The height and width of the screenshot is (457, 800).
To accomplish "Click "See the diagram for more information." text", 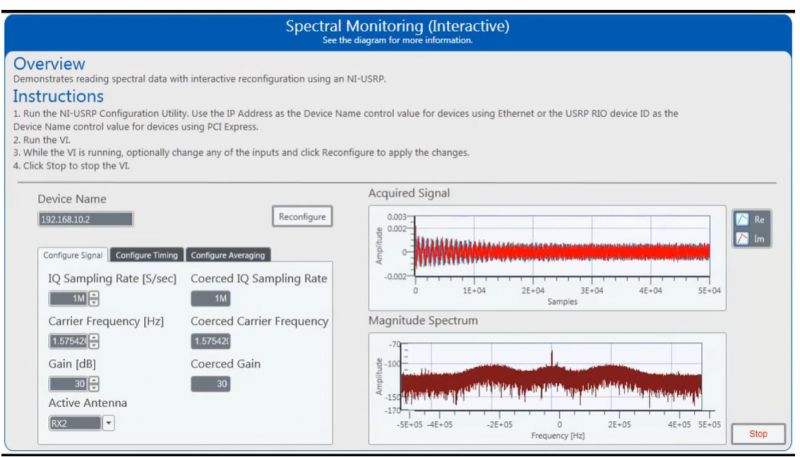I will (x=397, y=40).
